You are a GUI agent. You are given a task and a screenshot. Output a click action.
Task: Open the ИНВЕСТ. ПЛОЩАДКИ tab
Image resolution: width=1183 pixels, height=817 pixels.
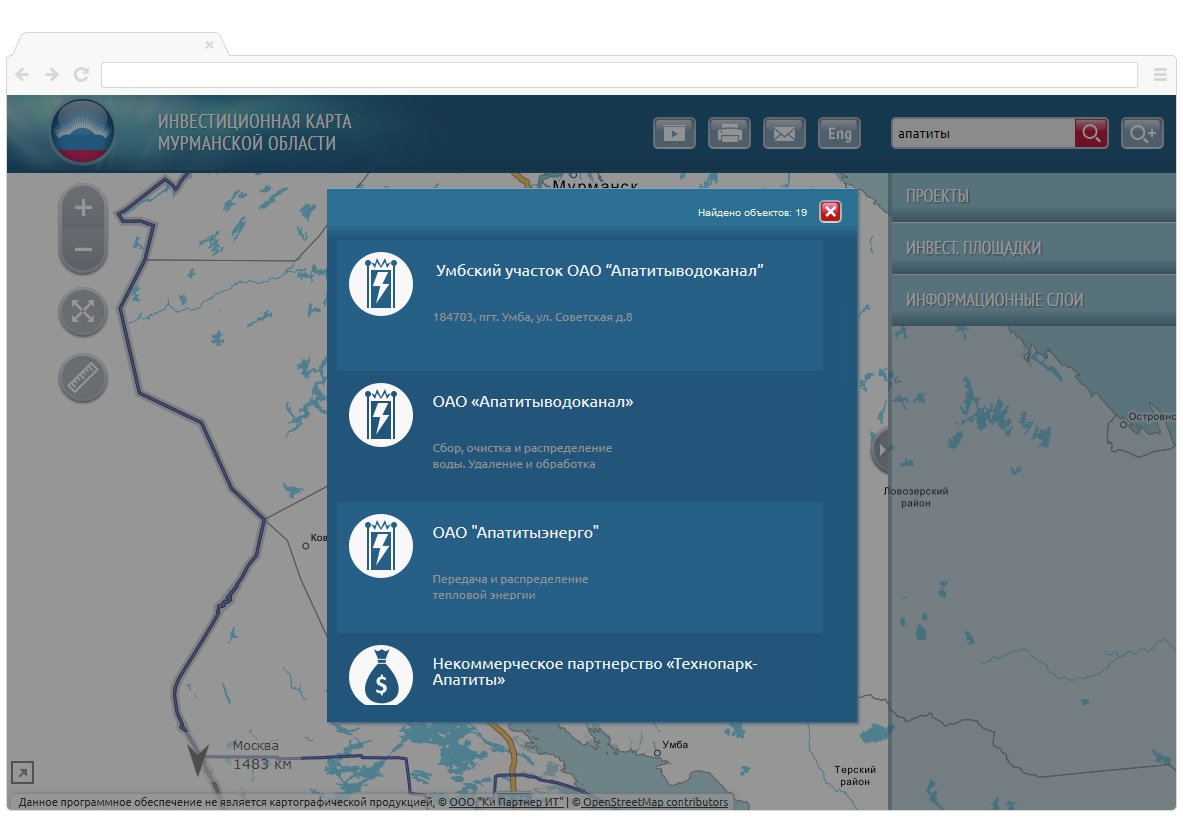tap(1033, 248)
